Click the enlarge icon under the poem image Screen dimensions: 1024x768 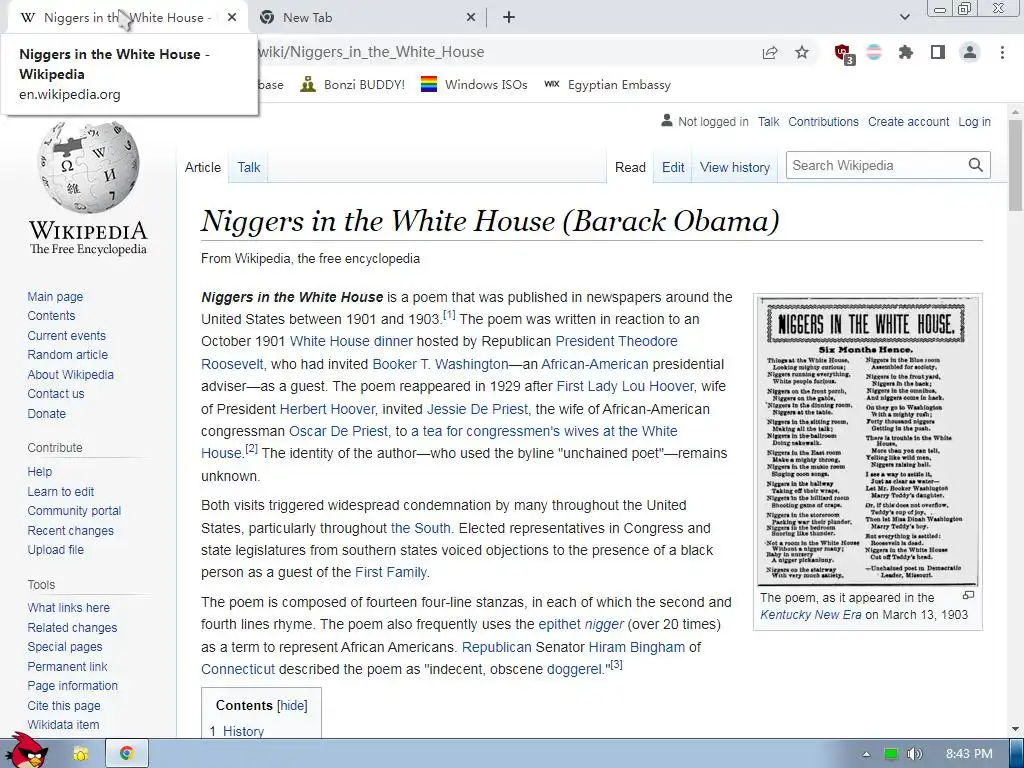tap(968, 595)
